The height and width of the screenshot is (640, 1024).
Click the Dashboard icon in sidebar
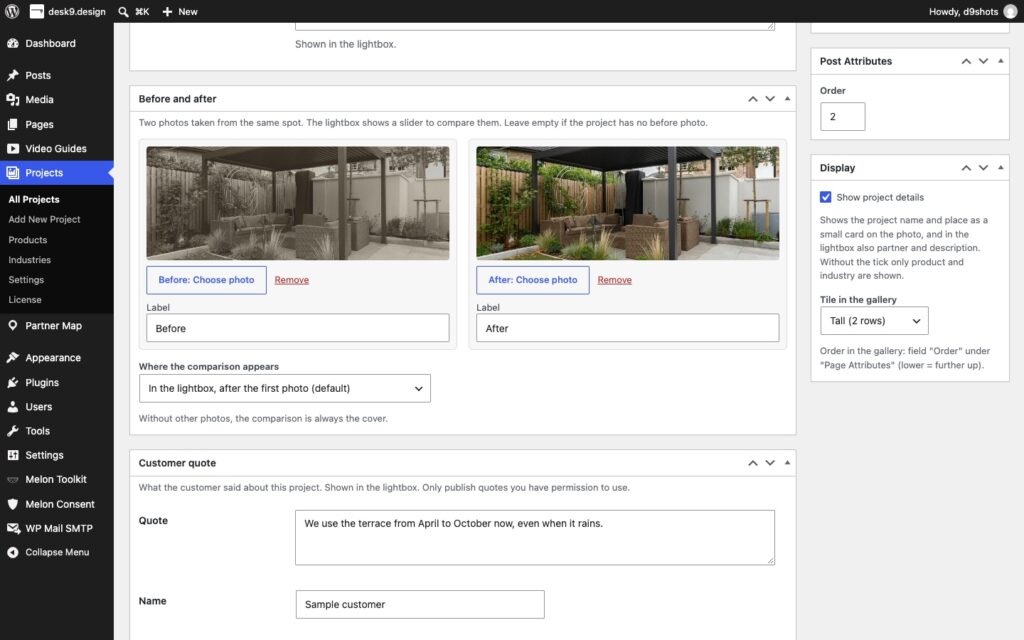point(12,43)
